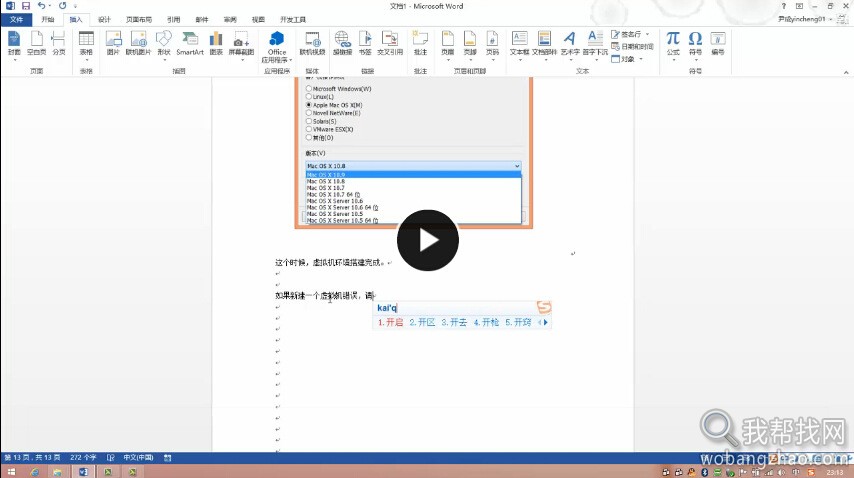Screen dimensions: 854x478
Task: Open the yincheng01 account dropdown
Action: (x=831, y=19)
